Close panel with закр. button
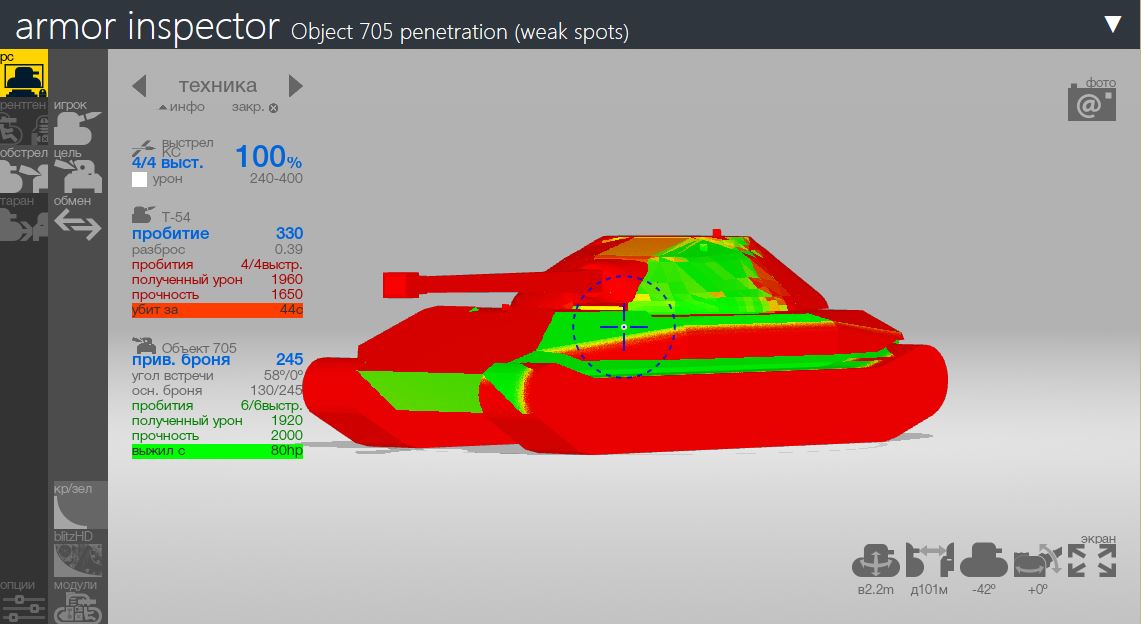The height and width of the screenshot is (624, 1141). point(255,107)
